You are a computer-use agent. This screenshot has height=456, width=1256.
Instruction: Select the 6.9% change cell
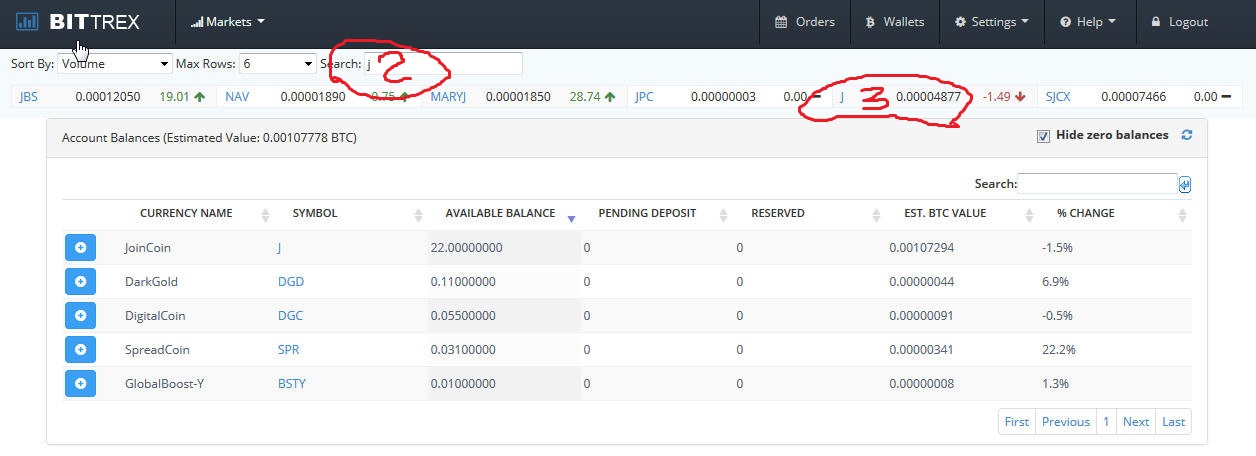point(1055,282)
